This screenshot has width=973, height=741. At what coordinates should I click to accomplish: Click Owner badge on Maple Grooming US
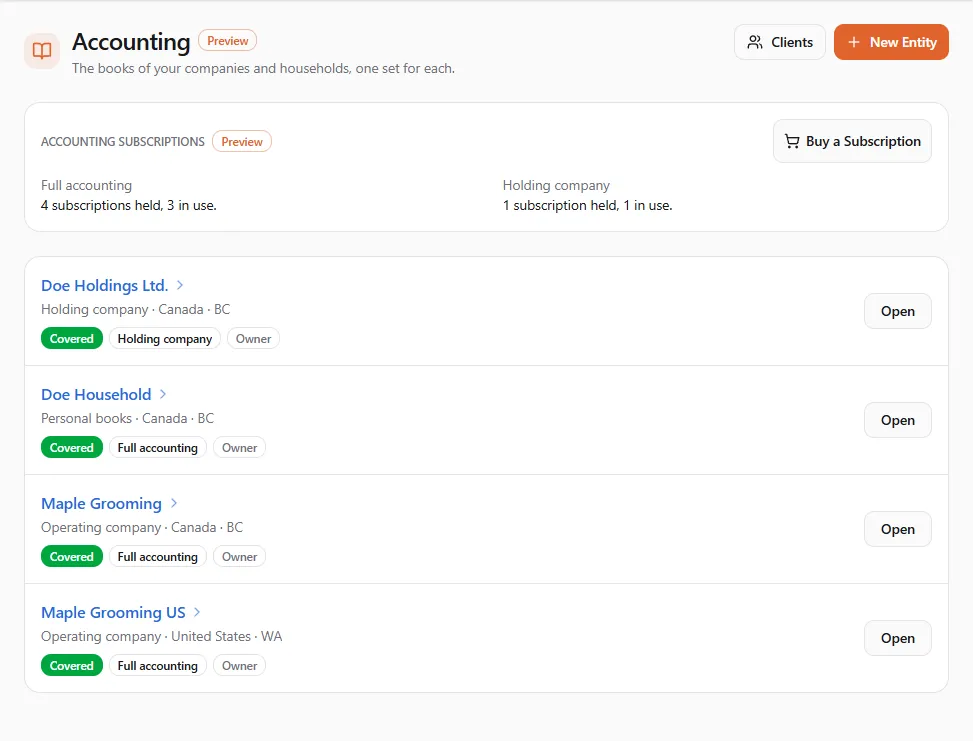pos(240,666)
